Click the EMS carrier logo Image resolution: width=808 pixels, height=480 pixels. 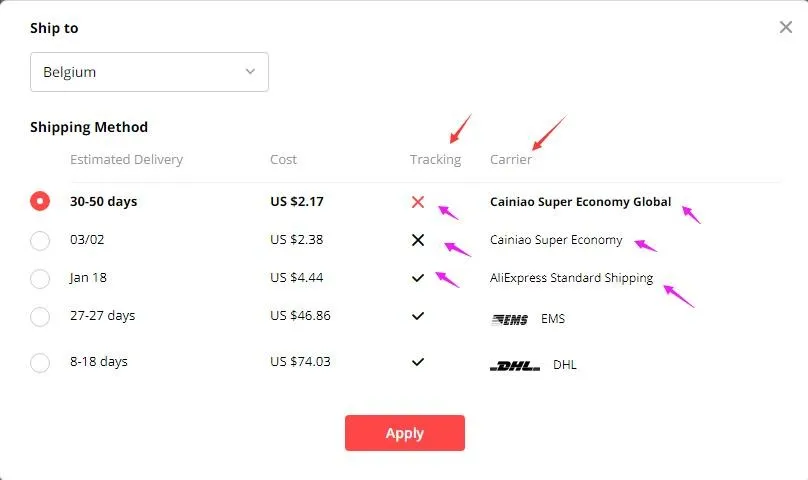[509, 320]
